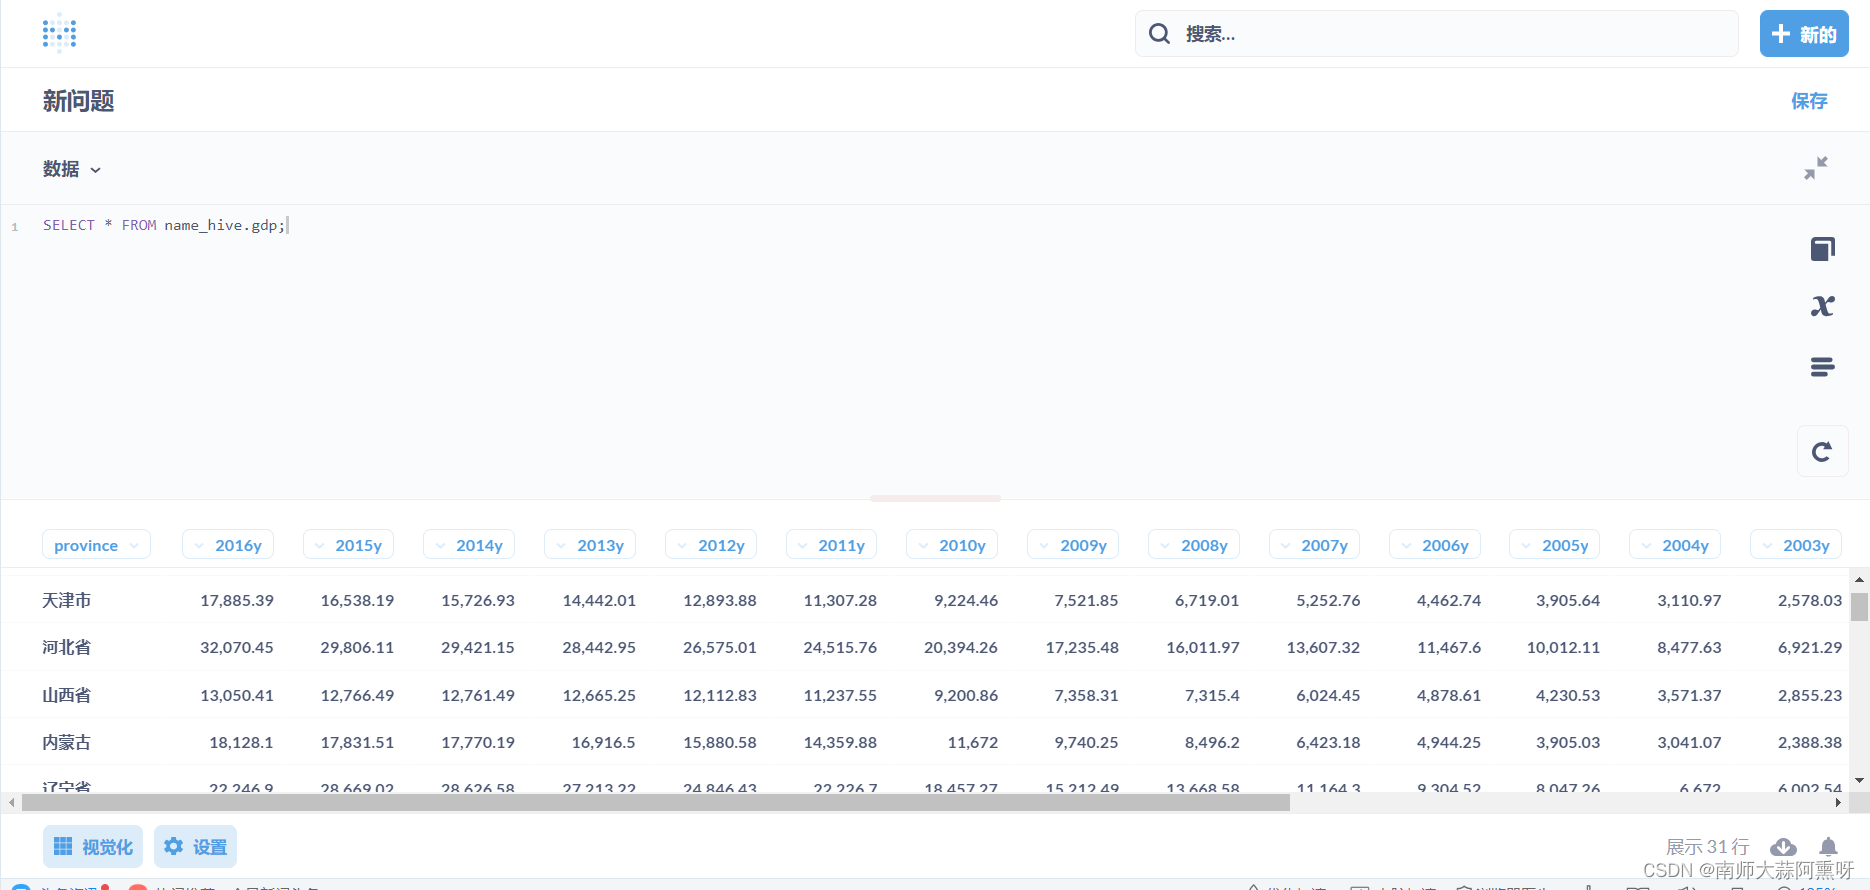Select the 山西省 province cell

click(66, 695)
